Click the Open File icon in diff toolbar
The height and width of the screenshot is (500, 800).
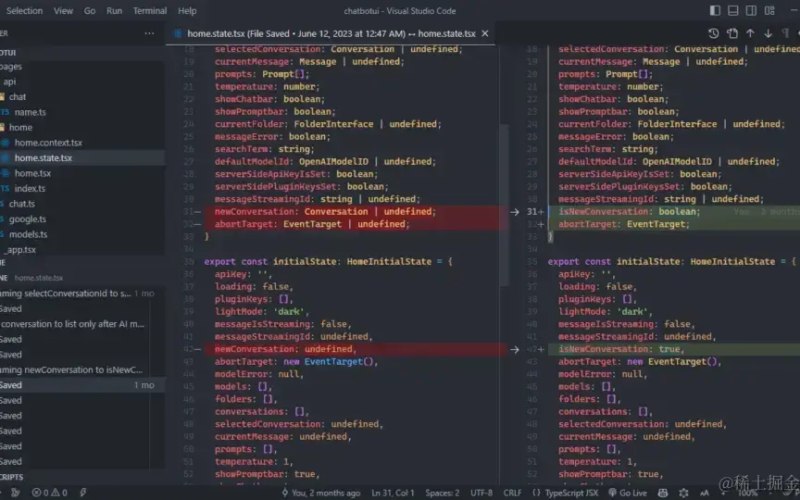point(732,33)
